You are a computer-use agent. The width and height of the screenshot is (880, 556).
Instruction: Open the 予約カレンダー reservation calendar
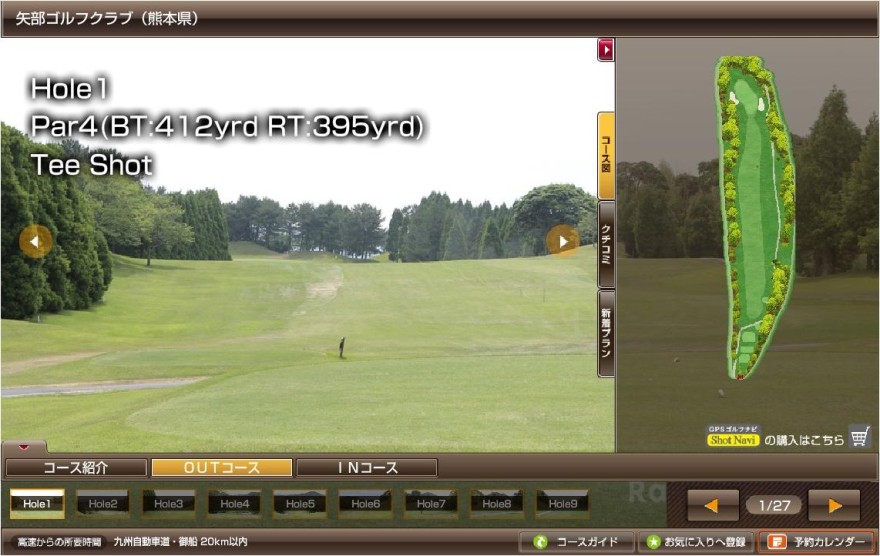click(x=816, y=542)
